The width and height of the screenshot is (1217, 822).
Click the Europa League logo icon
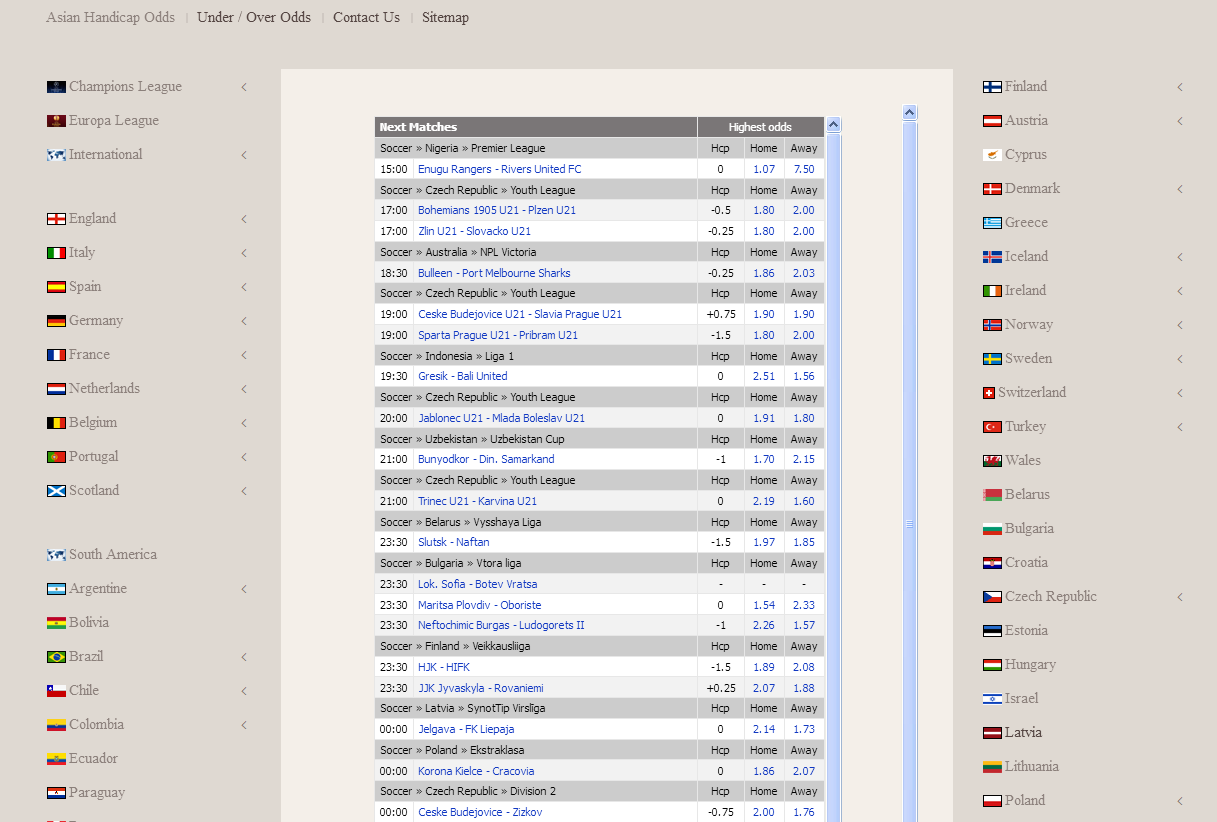coord(56,121)
